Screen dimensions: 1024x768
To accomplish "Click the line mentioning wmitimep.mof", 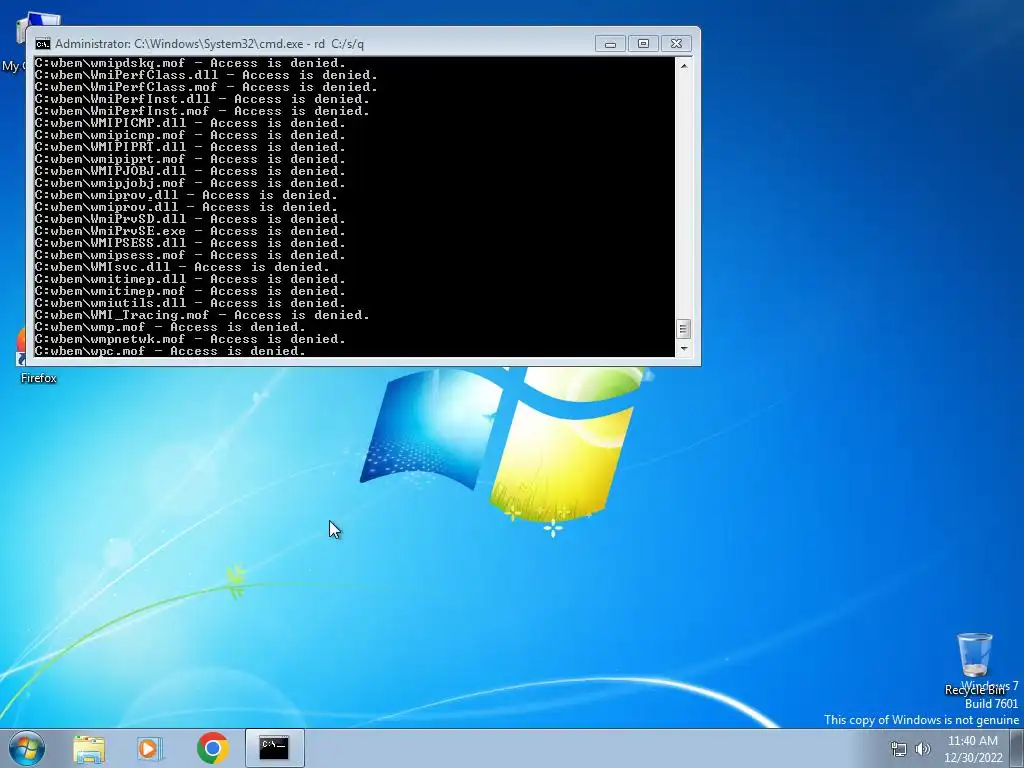I will [190, 291].
